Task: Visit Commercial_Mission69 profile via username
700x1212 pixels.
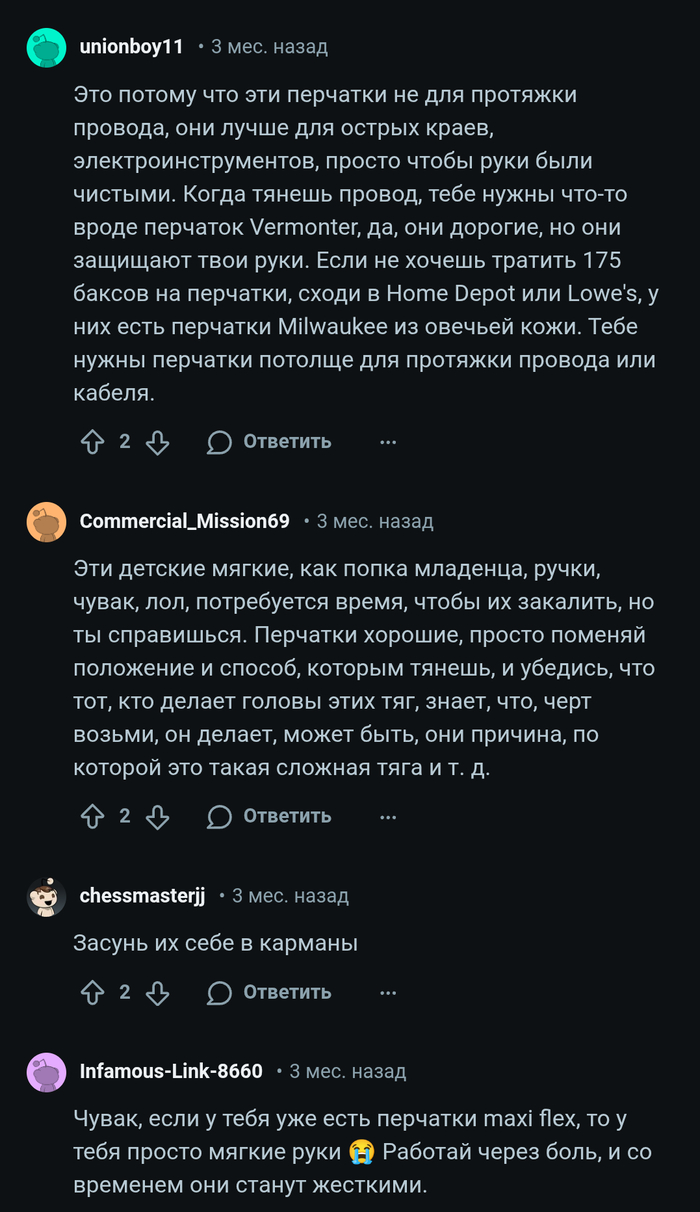Action: click(184, 522)
